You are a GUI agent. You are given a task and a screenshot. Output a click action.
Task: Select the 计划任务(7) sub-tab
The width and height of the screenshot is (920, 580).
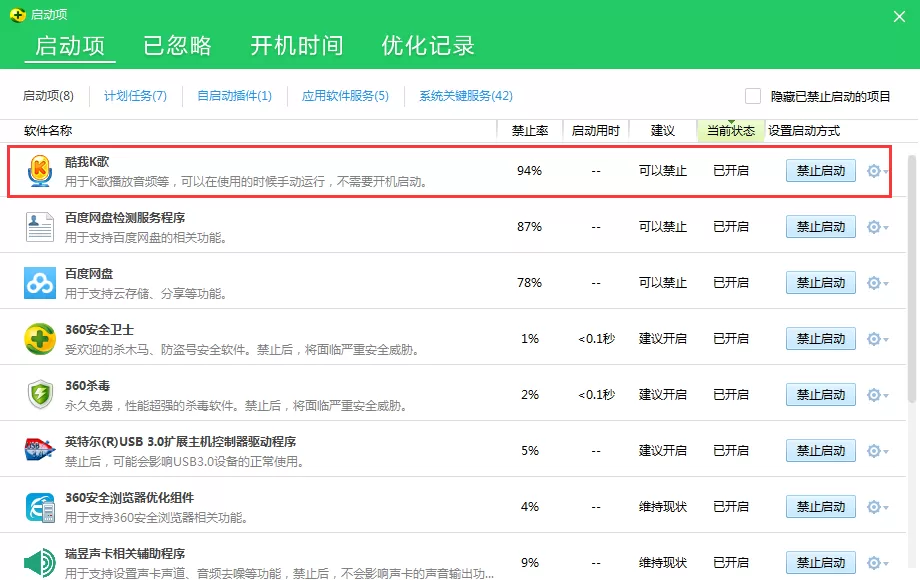point(136,96)
